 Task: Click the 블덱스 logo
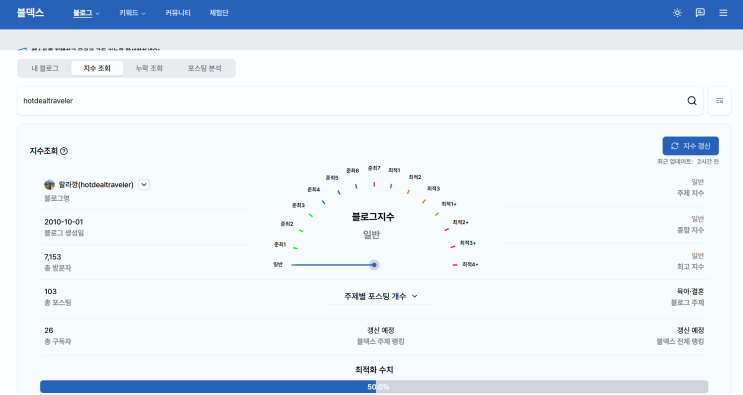tap(30, 13)
